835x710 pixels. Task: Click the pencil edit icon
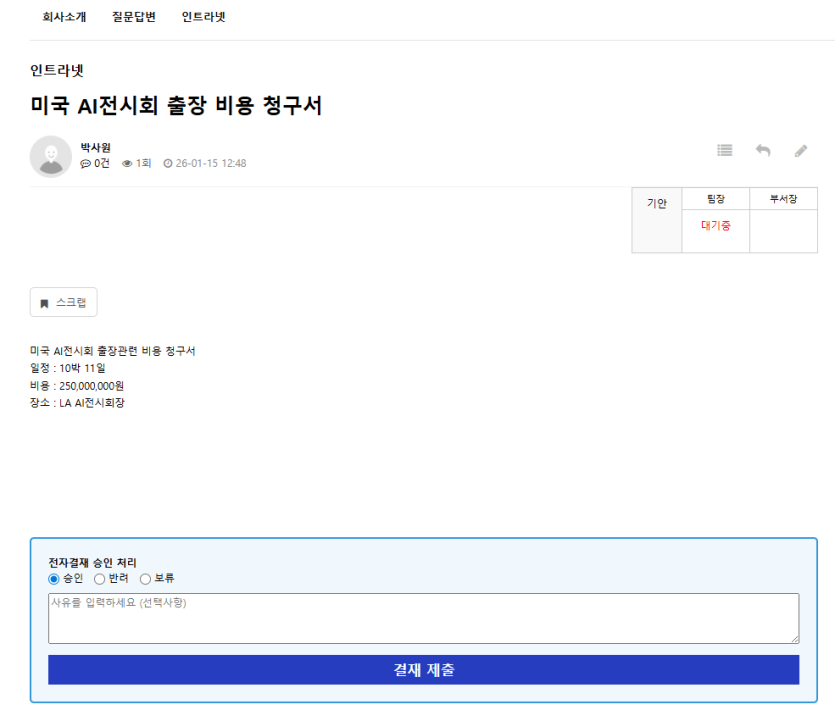coord(801,151)
